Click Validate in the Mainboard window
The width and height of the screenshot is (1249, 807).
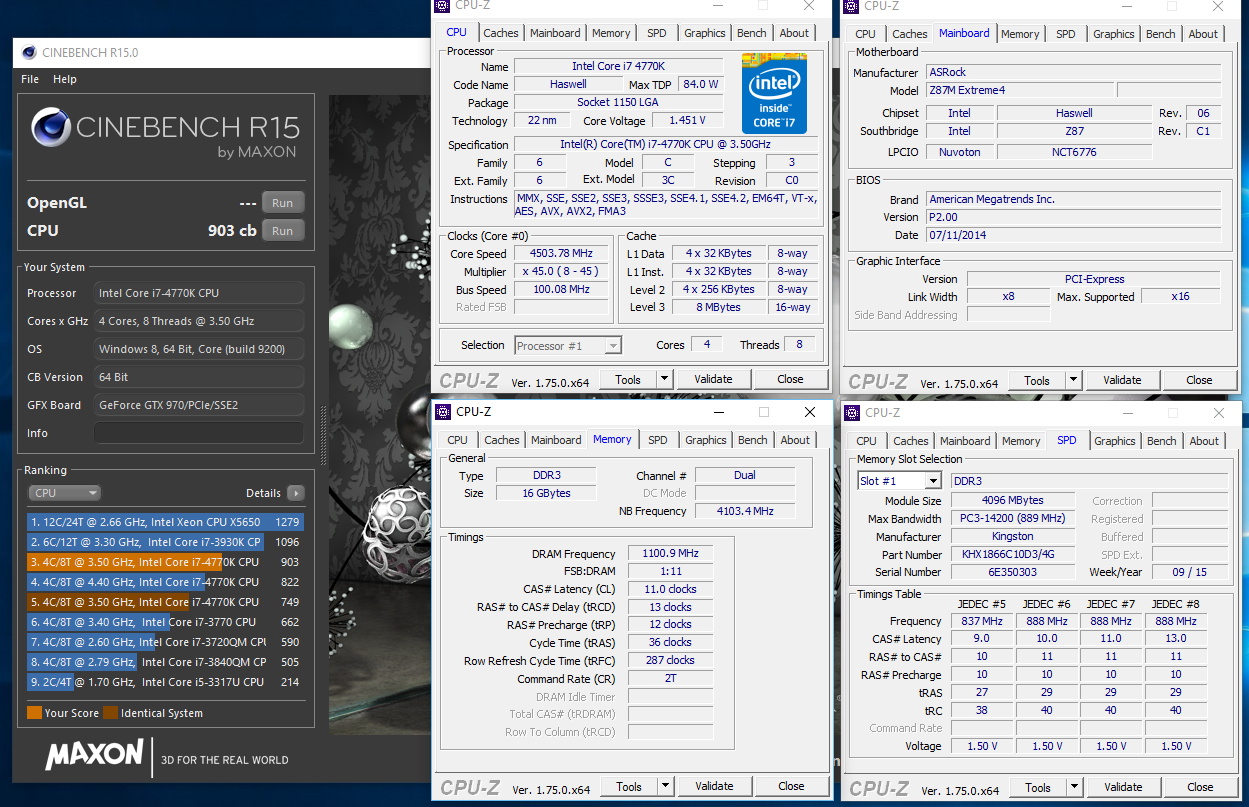pos(1122,380)
